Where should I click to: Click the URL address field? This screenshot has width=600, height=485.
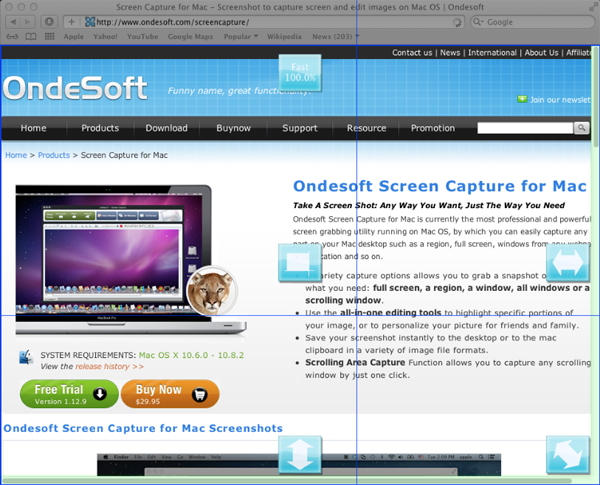coord(264,22)
